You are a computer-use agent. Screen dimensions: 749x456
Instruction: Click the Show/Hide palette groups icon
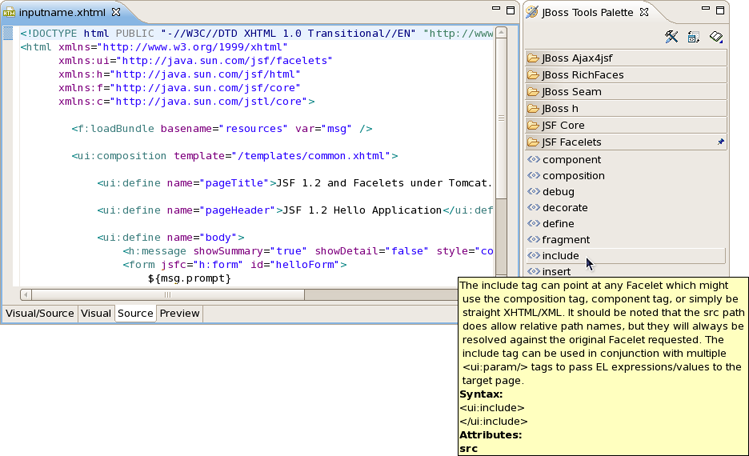click(x=694, y=37)
